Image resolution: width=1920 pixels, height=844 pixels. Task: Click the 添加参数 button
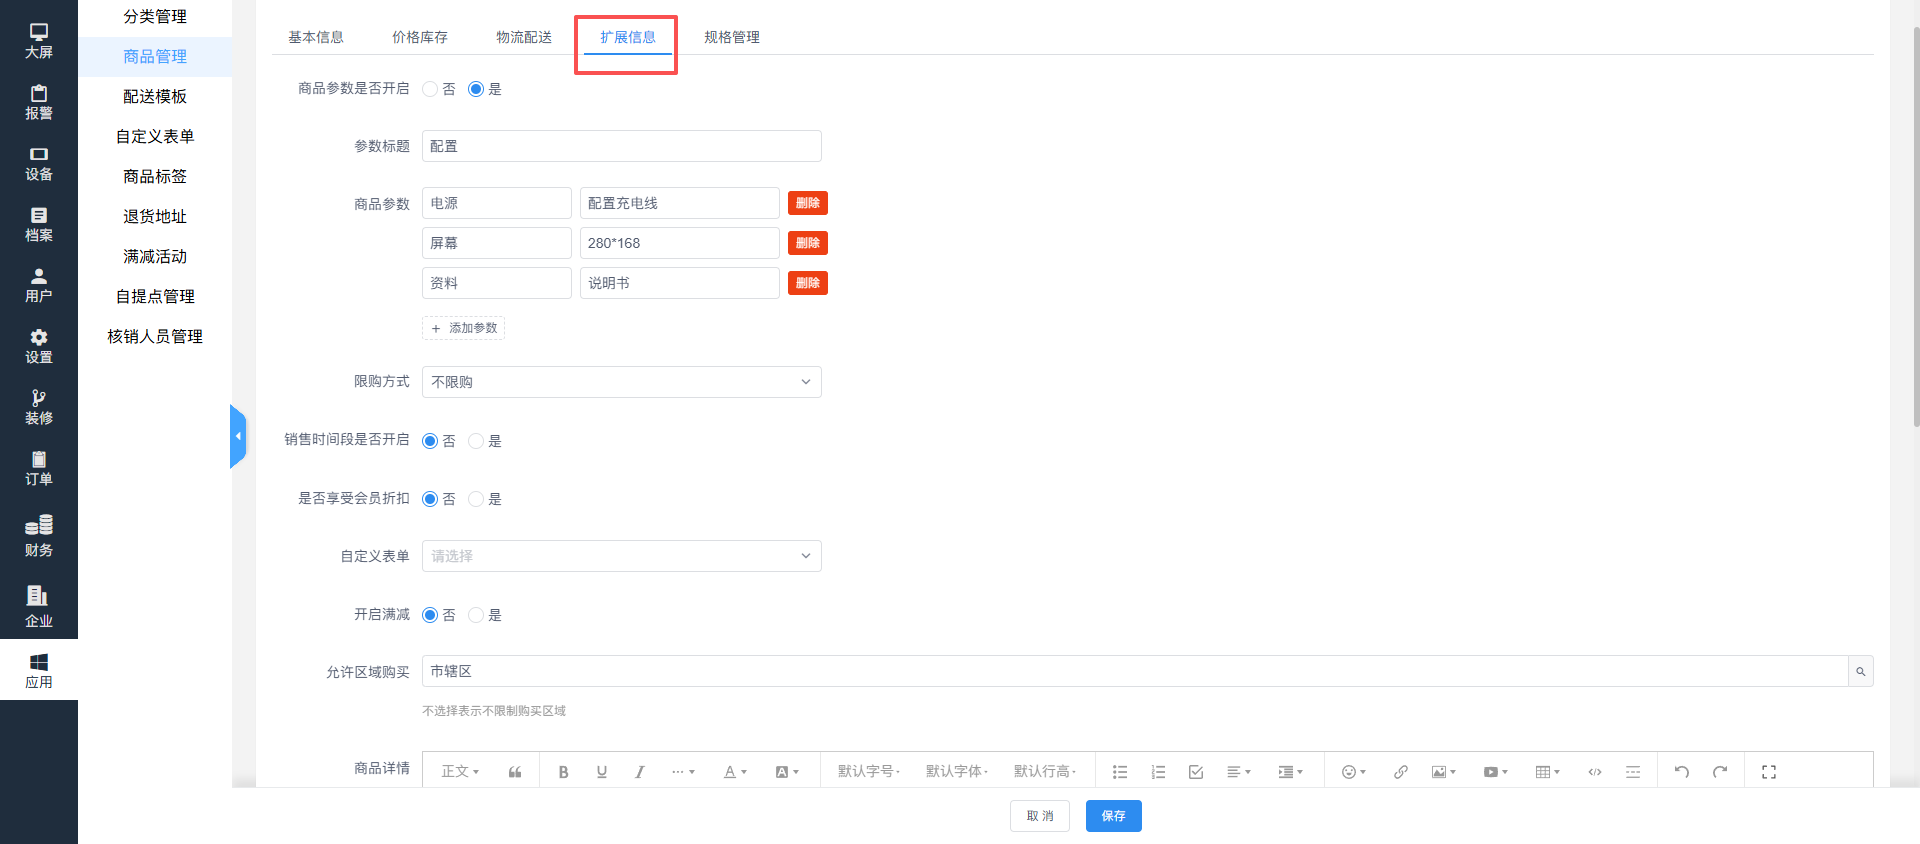463,328
